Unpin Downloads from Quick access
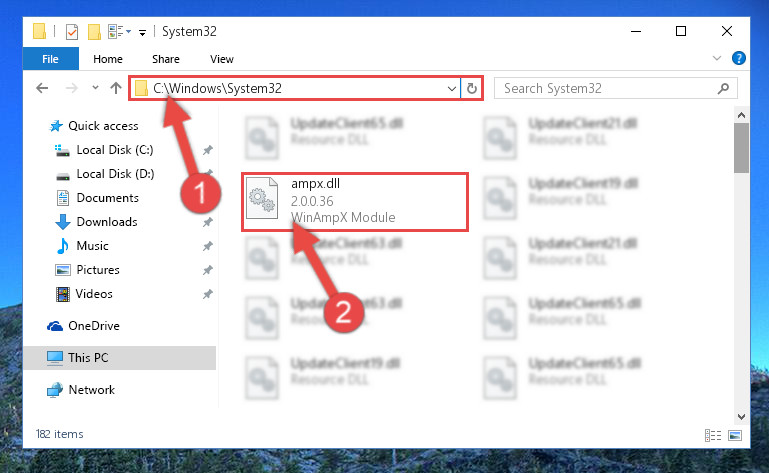 tap(208, 222)
